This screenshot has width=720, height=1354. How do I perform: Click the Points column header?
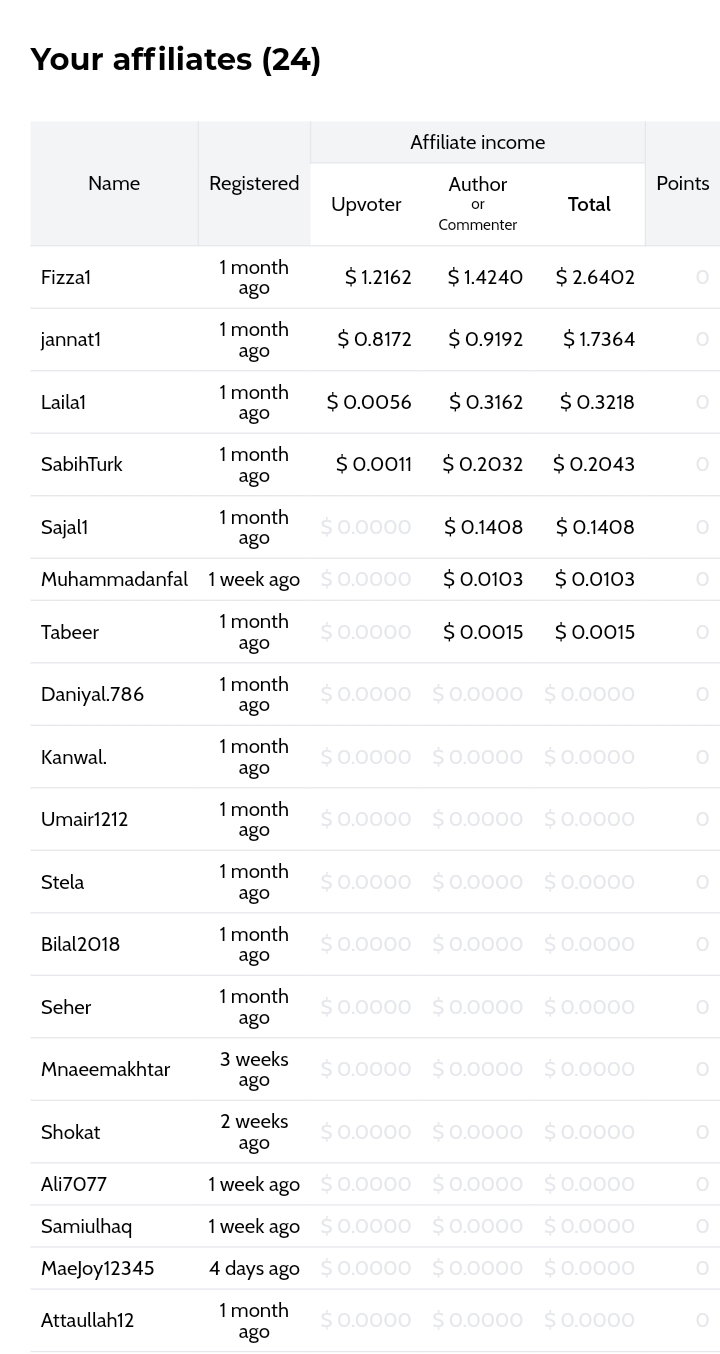pos(683,183)
